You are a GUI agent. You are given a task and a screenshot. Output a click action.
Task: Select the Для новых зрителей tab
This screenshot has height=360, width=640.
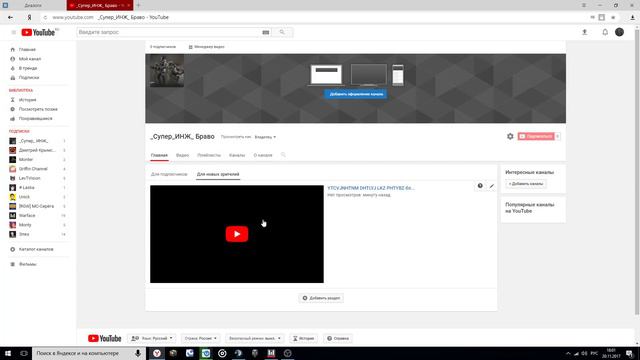click(218, 174)
